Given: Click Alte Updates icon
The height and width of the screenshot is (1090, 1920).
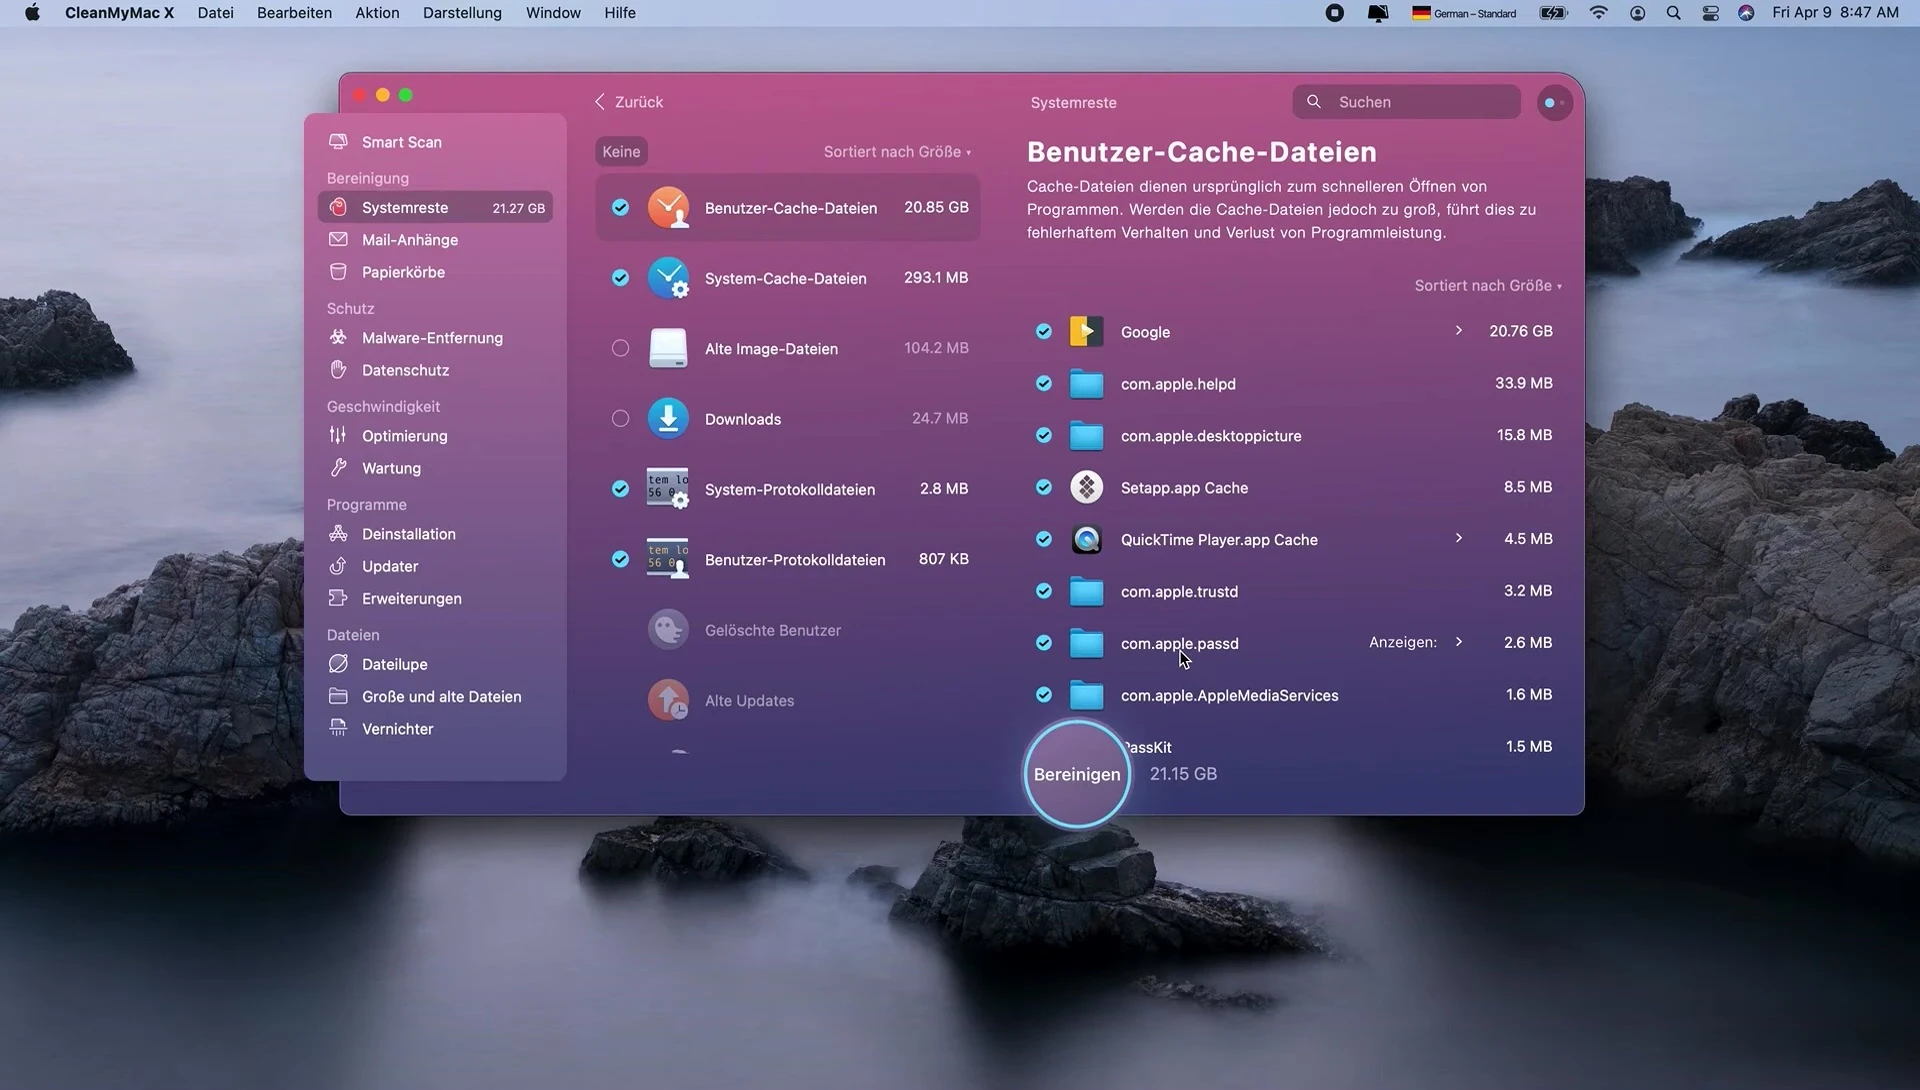Looking at the screenshot, I should pyautogui.click(x=668, y=700).
